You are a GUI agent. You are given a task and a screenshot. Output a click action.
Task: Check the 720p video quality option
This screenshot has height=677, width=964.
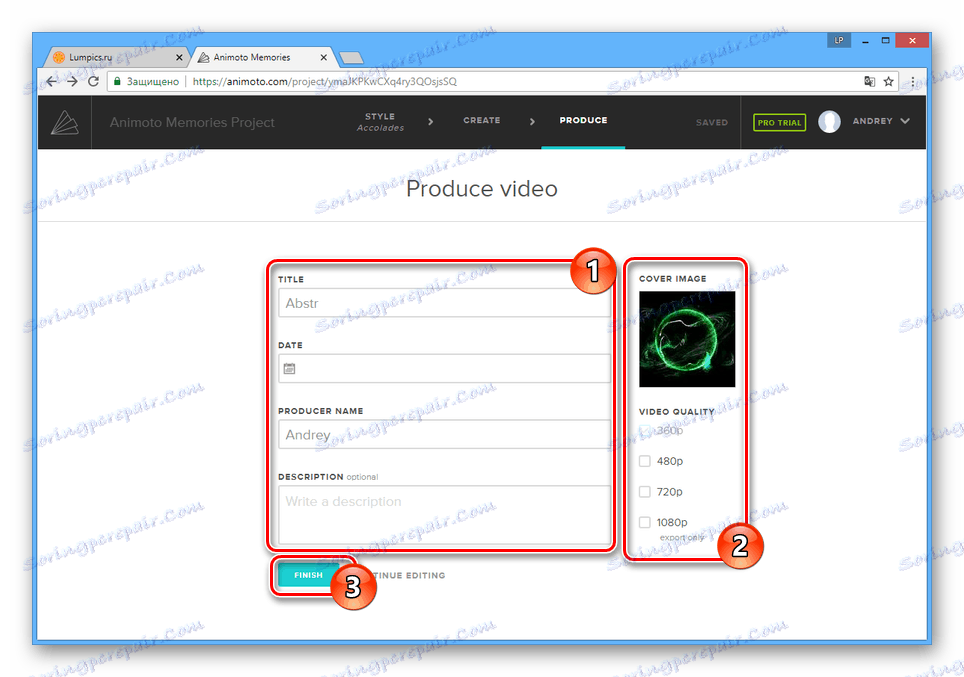[645, 491]
